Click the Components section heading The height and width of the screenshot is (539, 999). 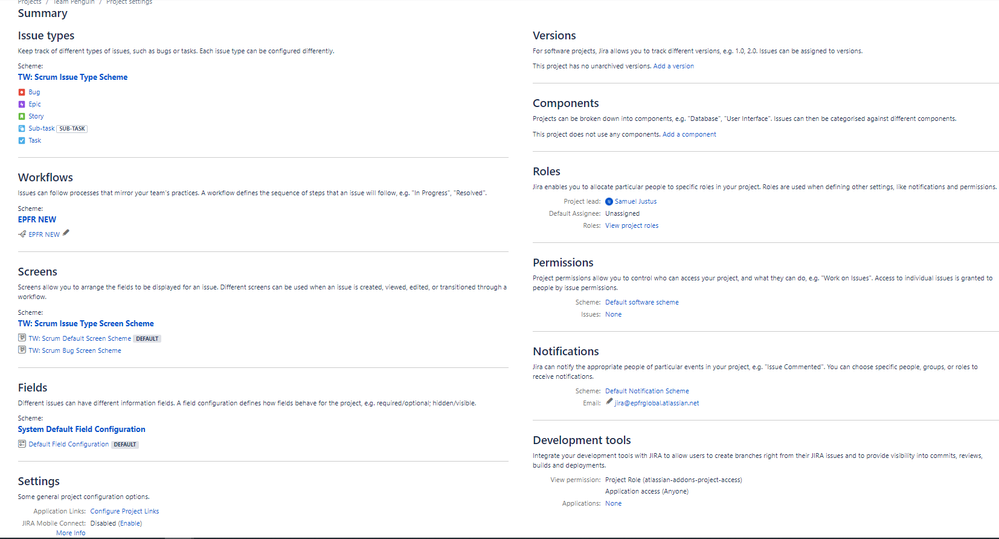(566, 103)
